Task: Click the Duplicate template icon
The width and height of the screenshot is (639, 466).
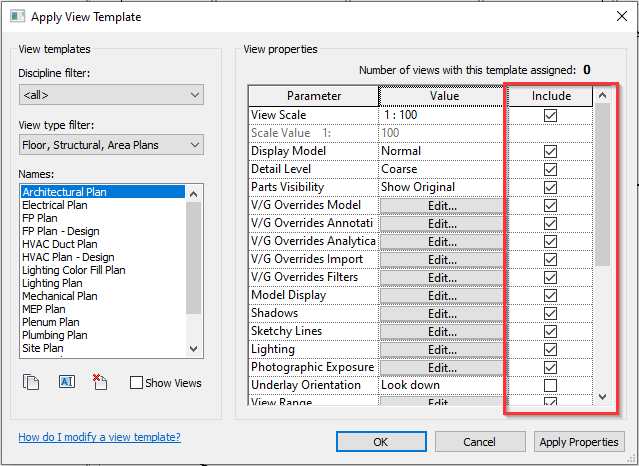Action: click(30, 381)
